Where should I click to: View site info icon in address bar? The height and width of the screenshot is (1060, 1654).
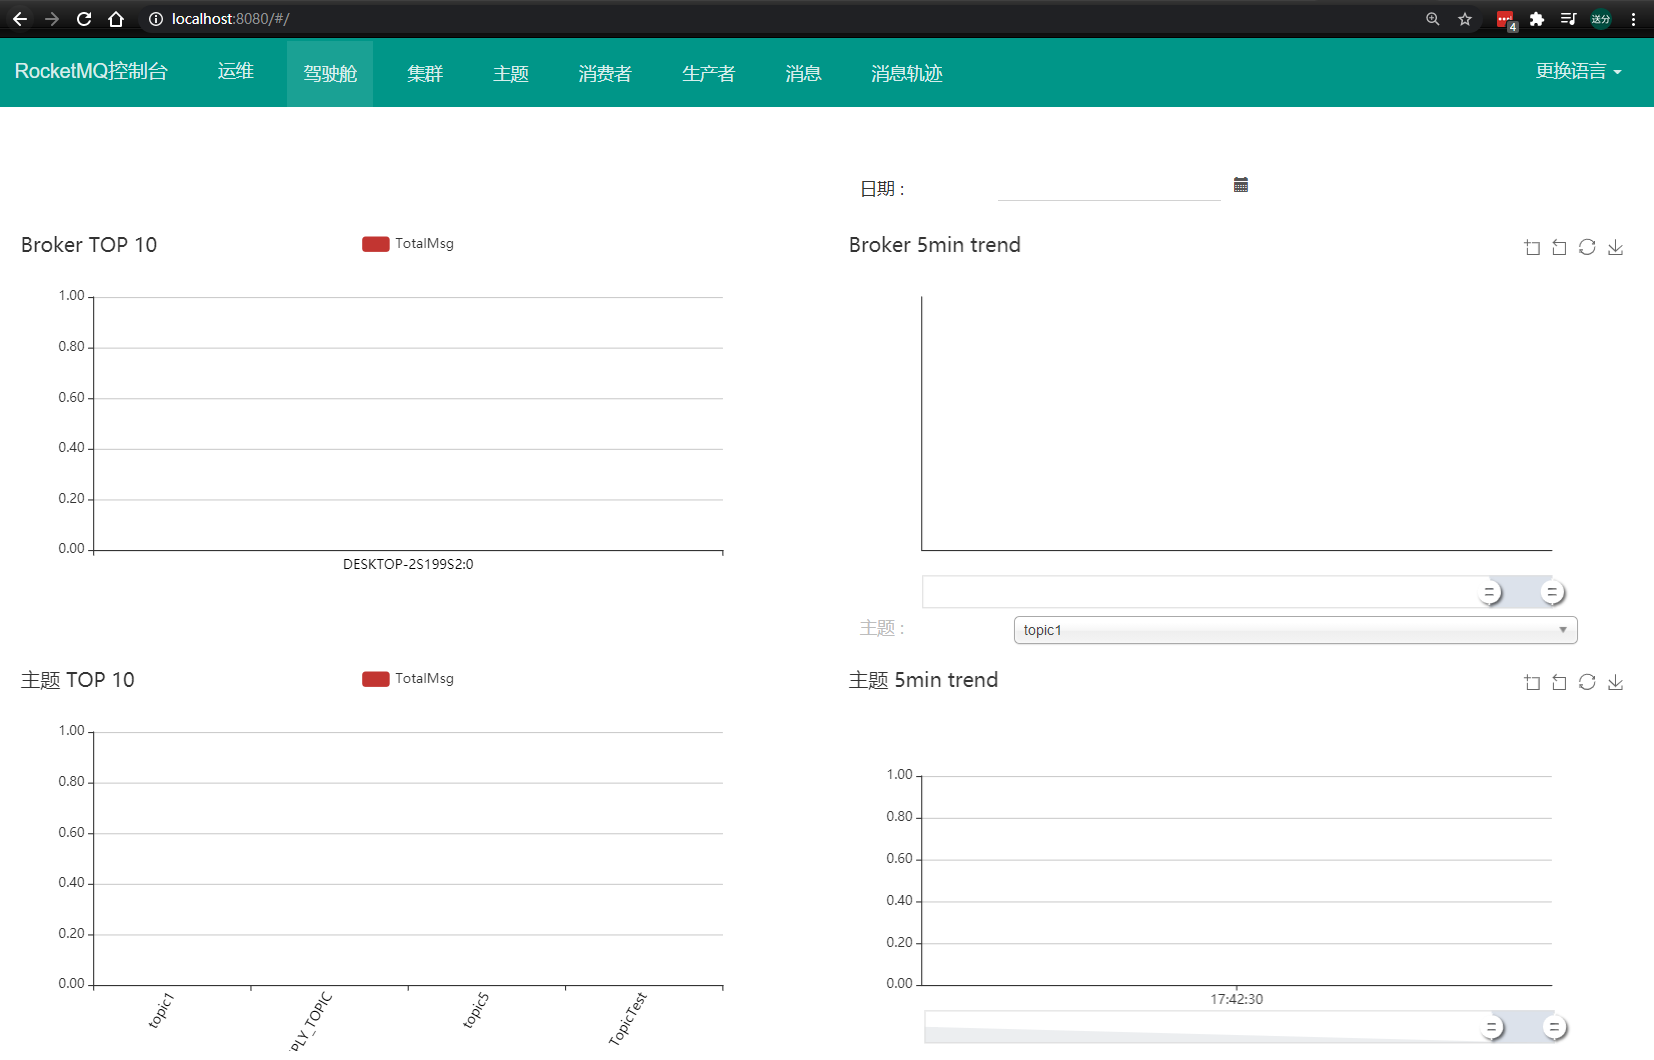pyautogui.click(x=155, y=19)
